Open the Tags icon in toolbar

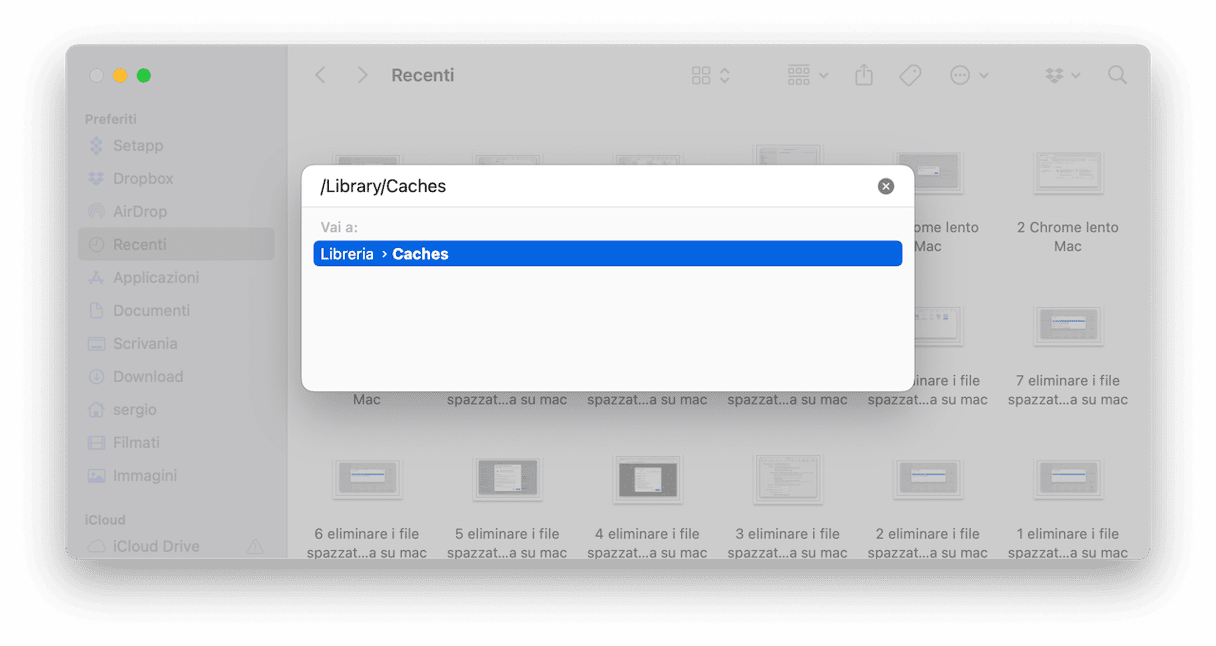pos(910,75)
